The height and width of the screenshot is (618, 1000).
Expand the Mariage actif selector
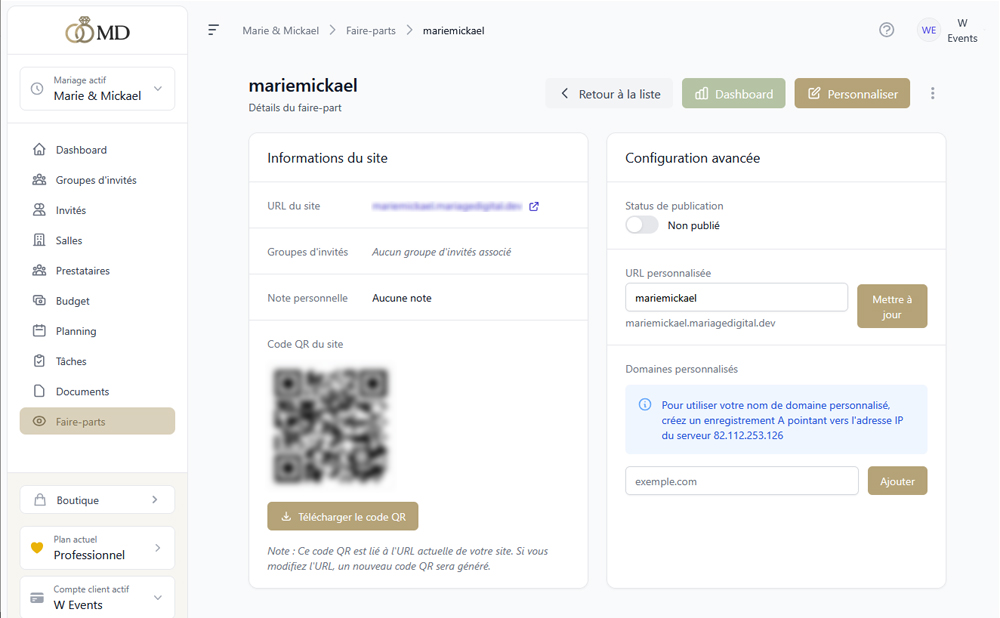click(x=98, y=89)
